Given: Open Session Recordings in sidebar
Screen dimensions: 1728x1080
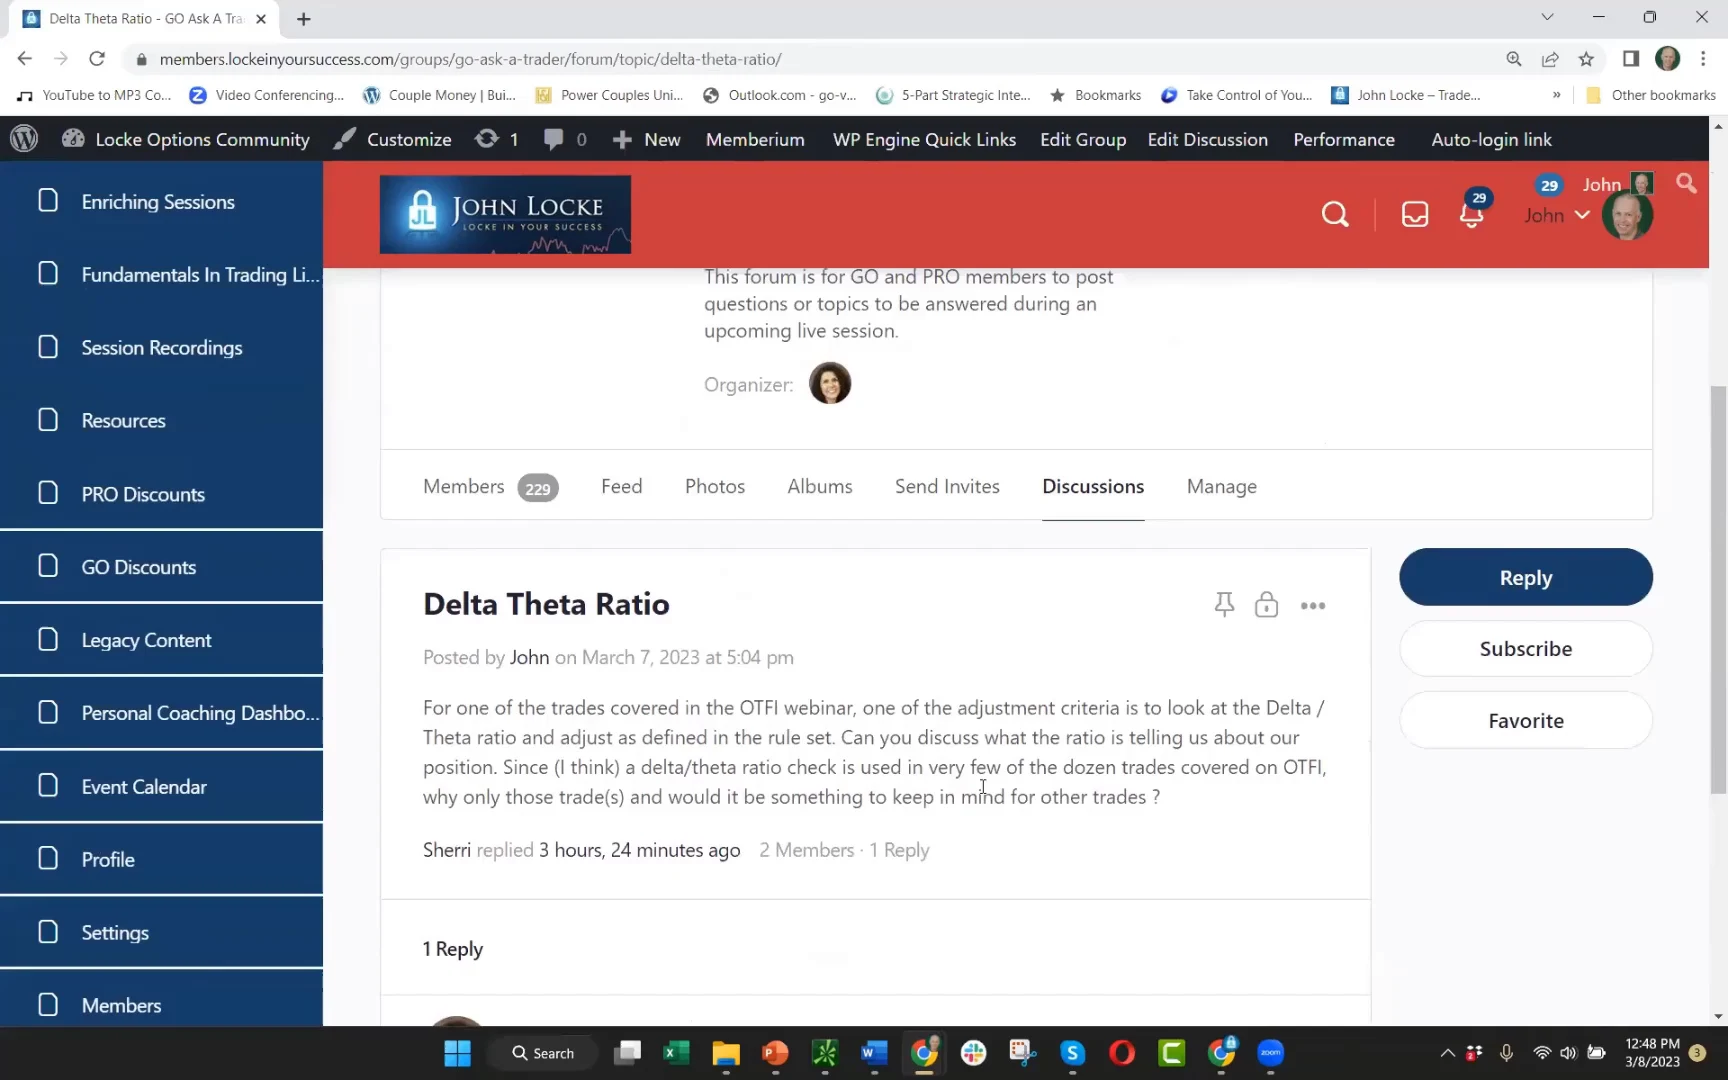Looking at the screenshot, I should [161, 347].
